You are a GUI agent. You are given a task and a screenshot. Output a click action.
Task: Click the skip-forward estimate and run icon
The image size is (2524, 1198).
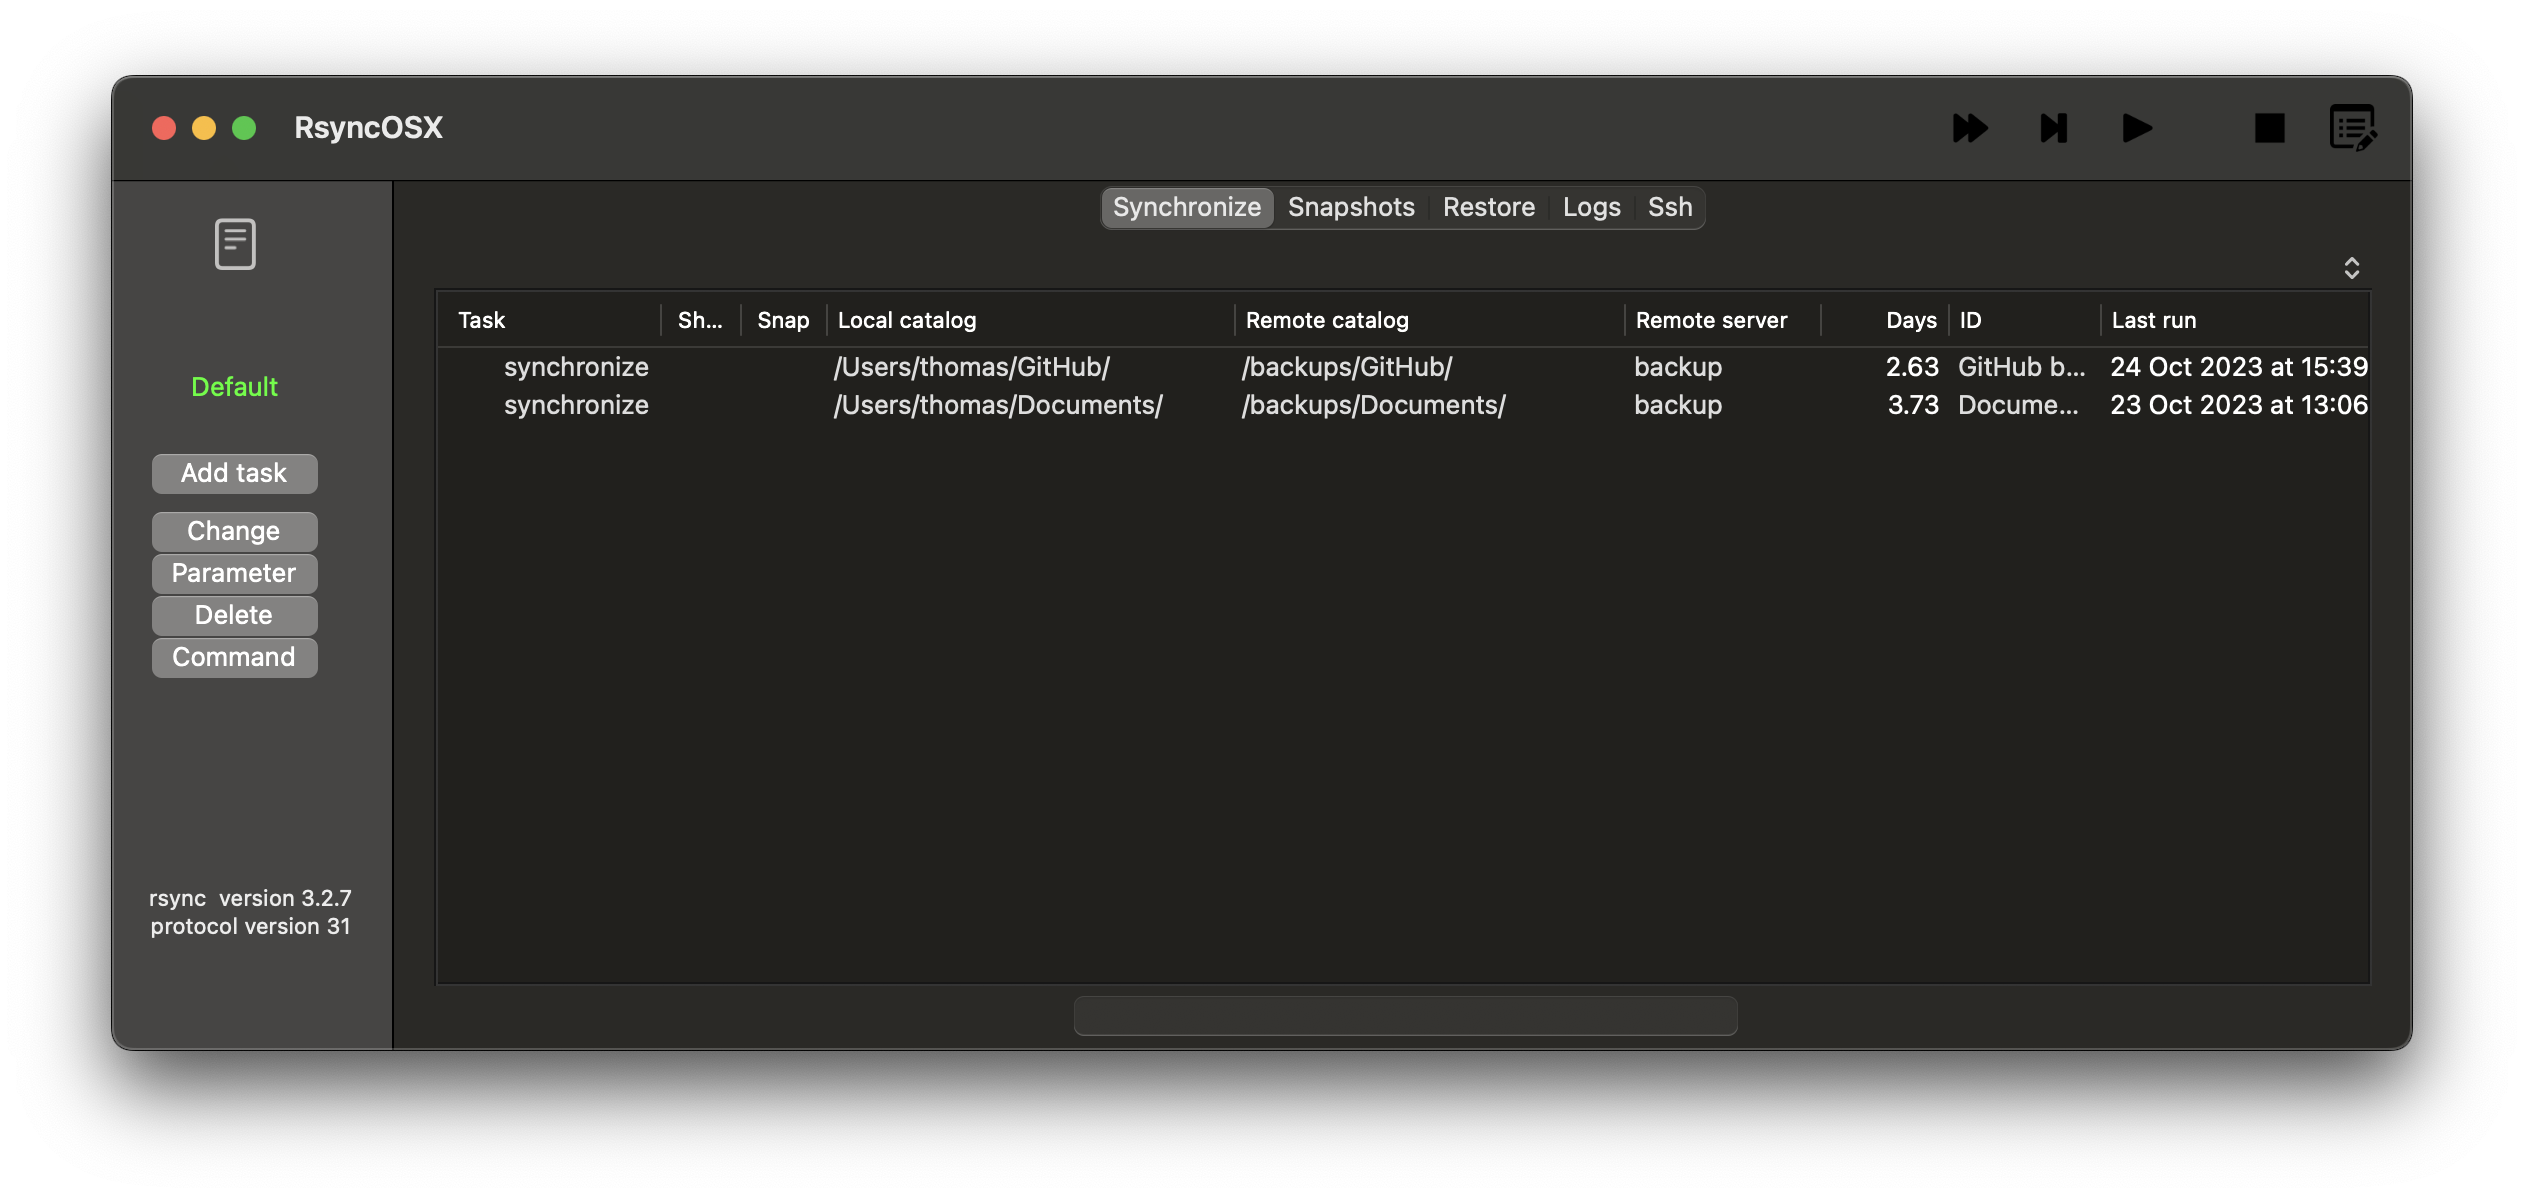coord(2053,128)
